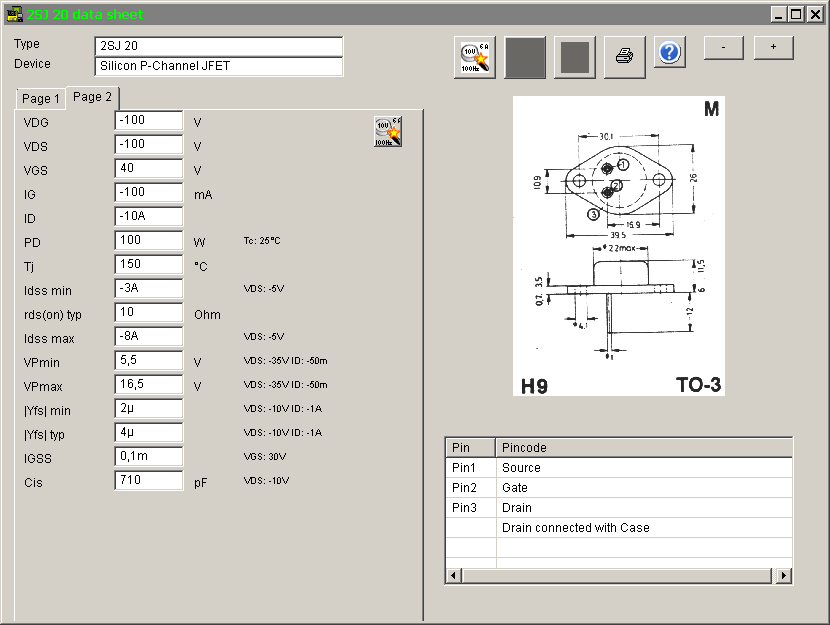Select the Pin1 row cell
Image resolution: width=830 pixels, height=625 pixels.
point(471,468)
